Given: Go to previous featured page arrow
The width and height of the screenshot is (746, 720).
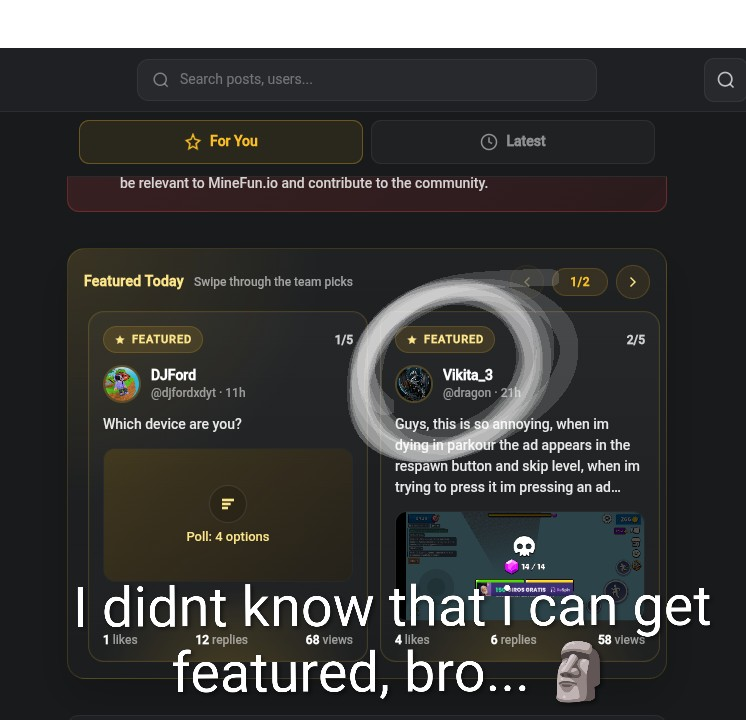Looking at the screenshot, I should tap(527, 282).
